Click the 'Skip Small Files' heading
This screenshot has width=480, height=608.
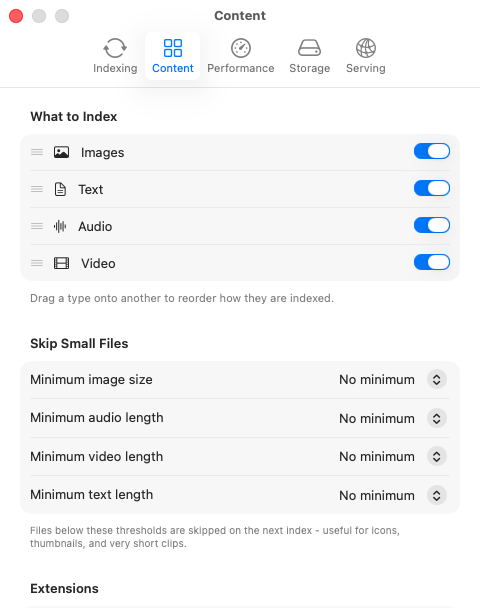(x=79, y=344)
